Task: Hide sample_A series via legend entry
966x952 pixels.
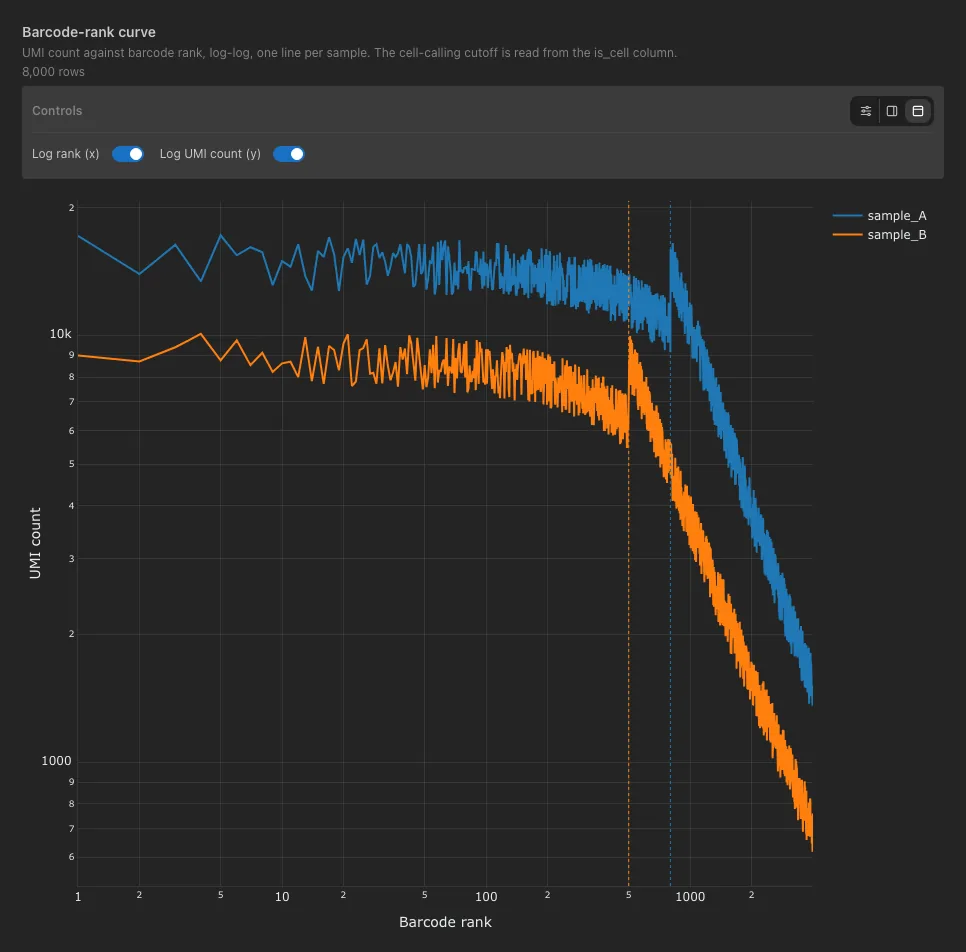Action: tap(880, 216)
